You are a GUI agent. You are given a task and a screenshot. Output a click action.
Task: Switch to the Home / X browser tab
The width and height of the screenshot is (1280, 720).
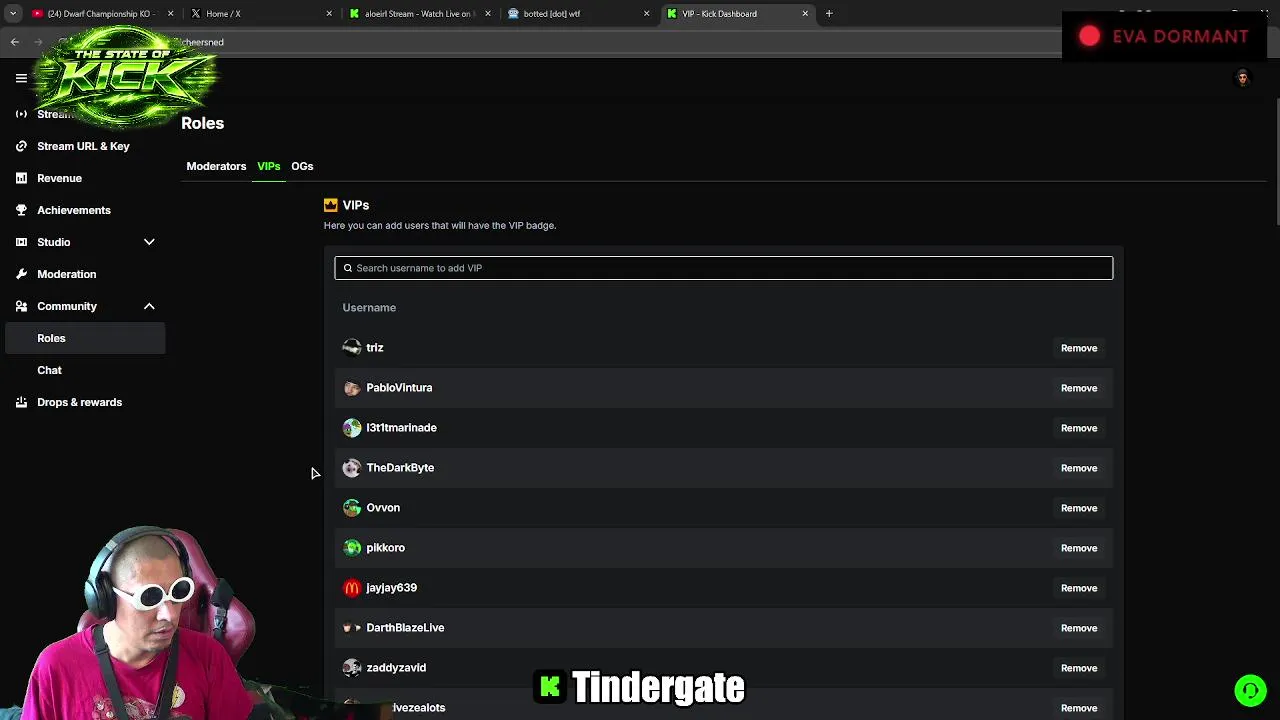point(258,14)
